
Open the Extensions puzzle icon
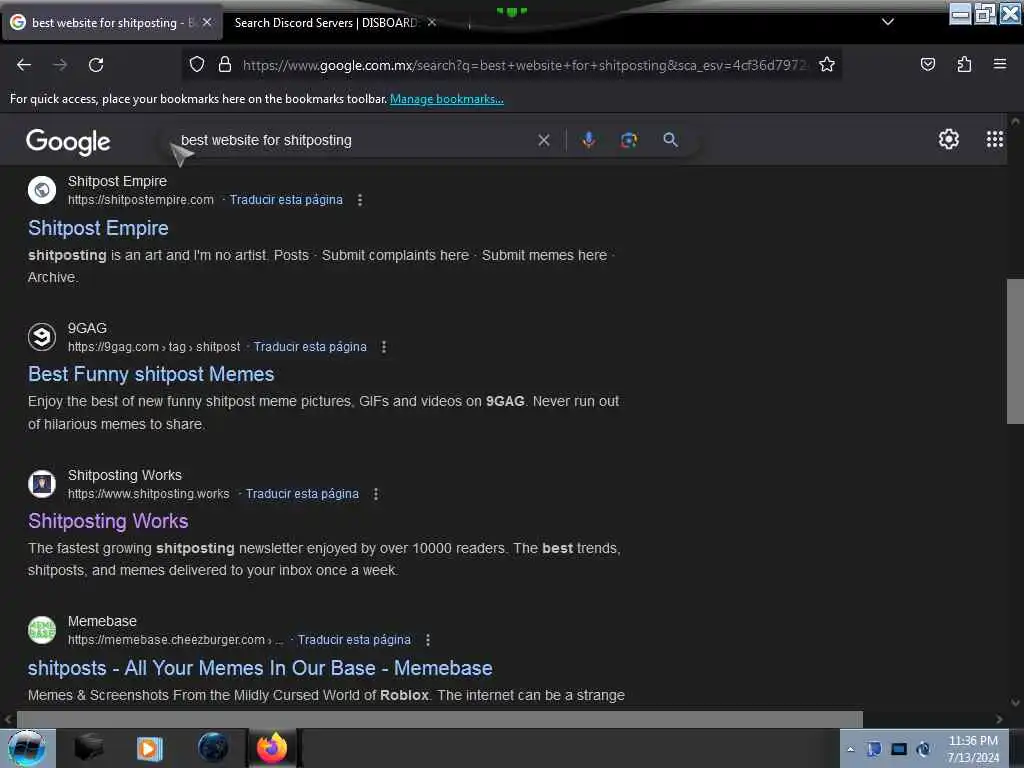click(964, 64)
